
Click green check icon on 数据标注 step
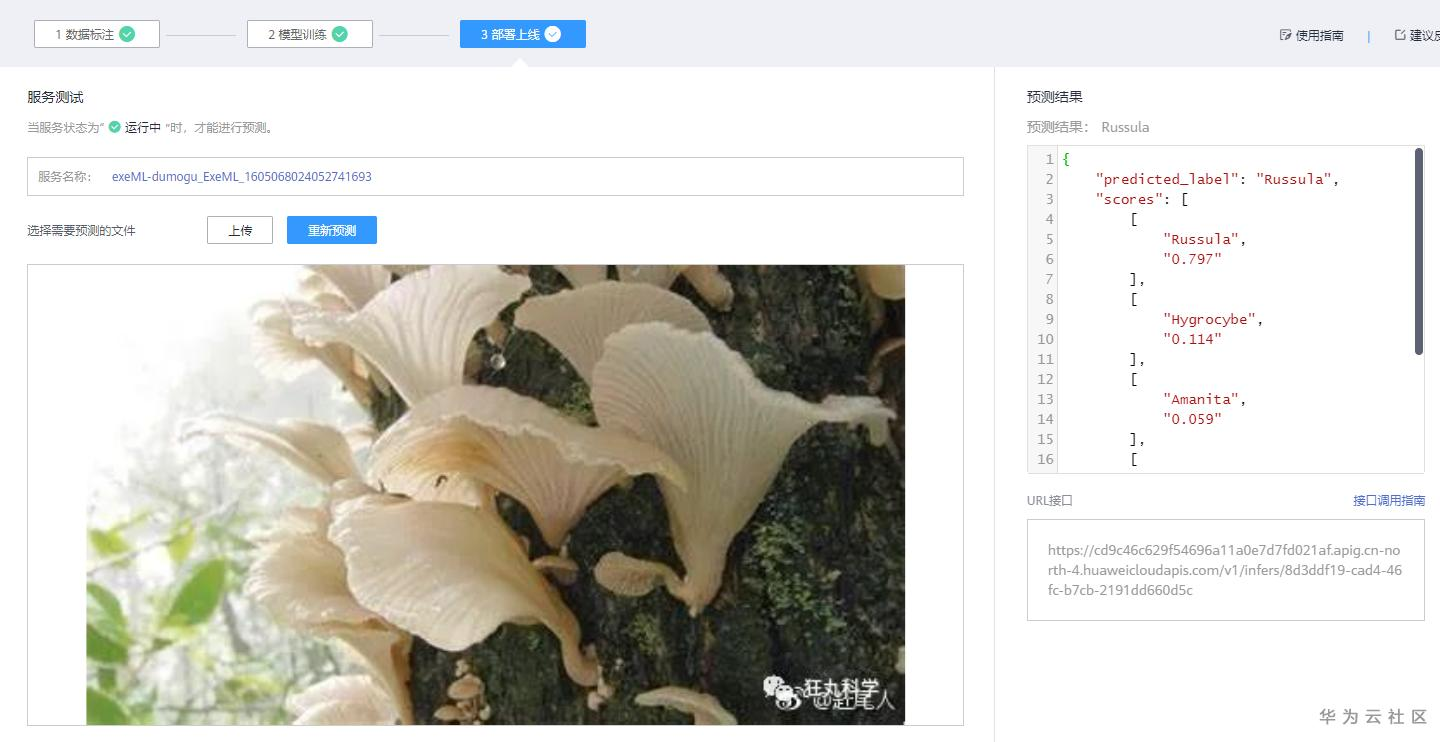click(x=126, y=33)
